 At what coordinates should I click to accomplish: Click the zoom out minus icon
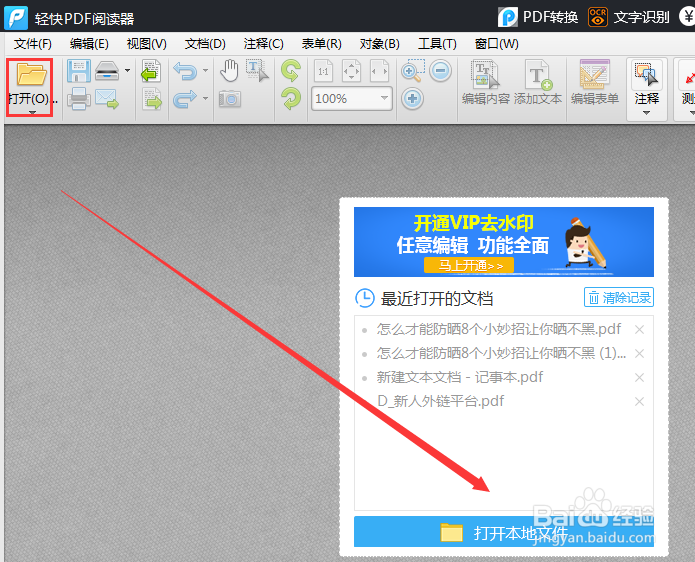(x=441, y=71)
